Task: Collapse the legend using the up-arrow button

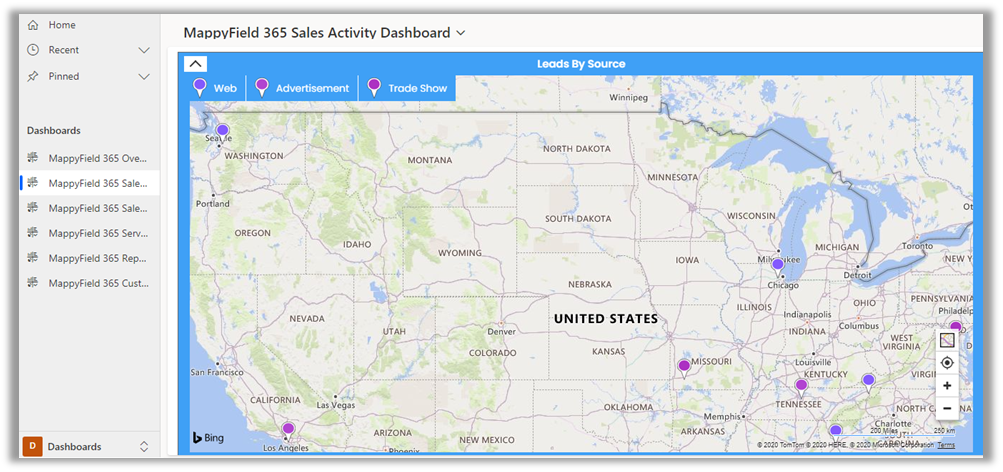Action: [196, 64]
